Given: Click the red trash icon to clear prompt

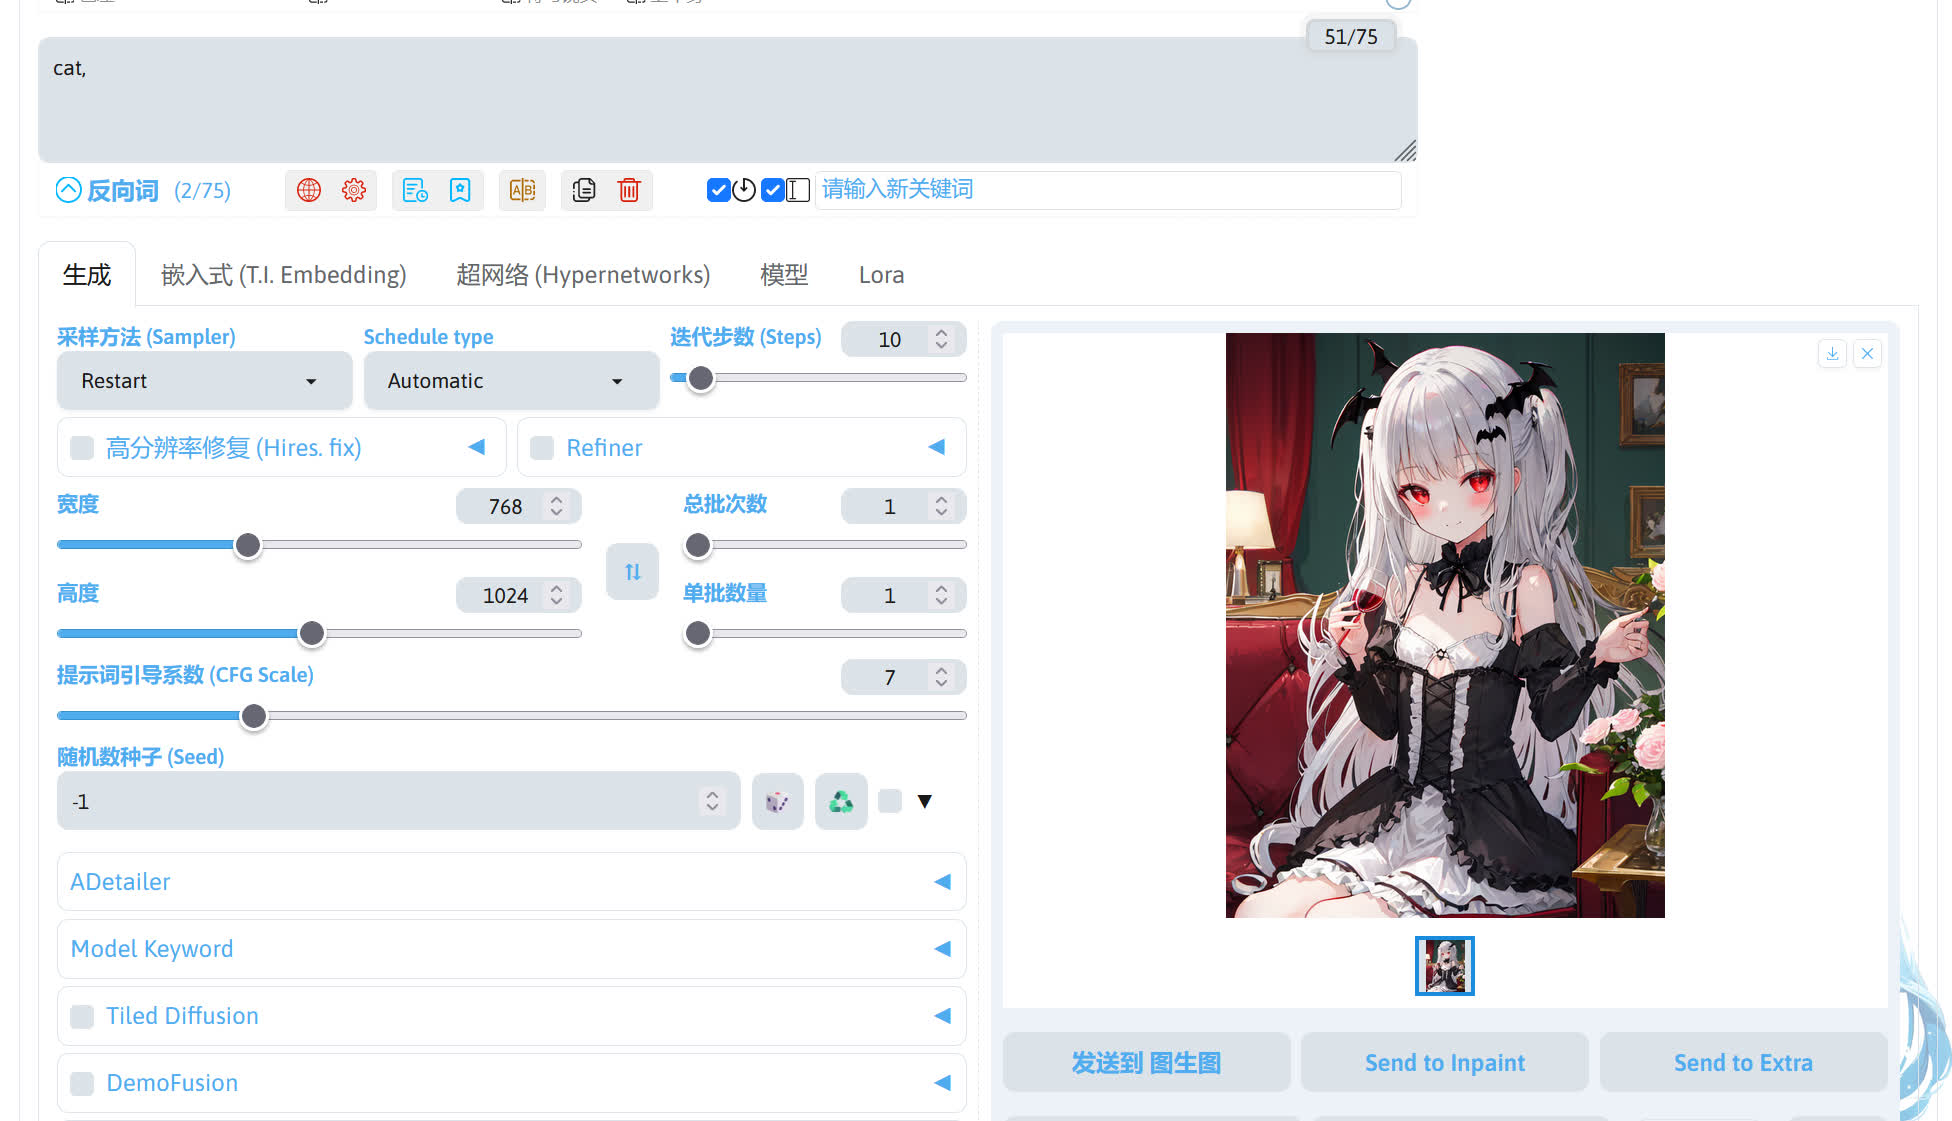Looking at the screenshot, I should coord(629,190).
